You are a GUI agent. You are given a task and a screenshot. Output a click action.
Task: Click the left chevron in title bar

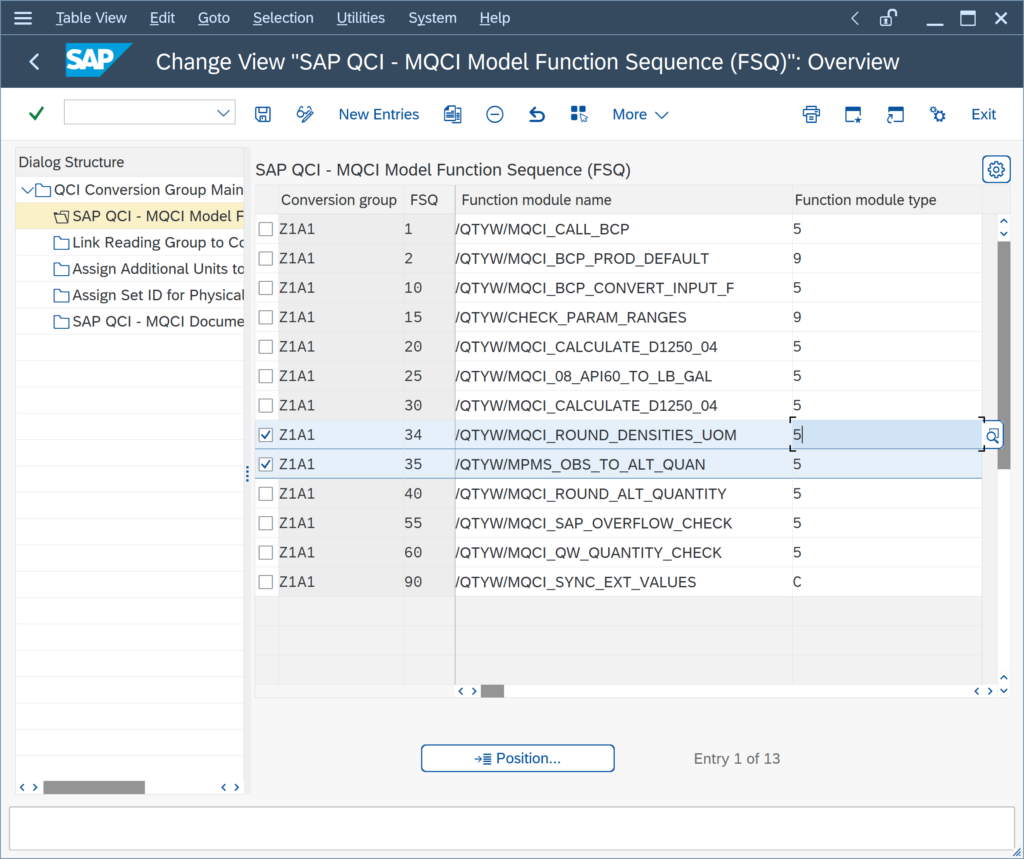(x=855, y=18)
